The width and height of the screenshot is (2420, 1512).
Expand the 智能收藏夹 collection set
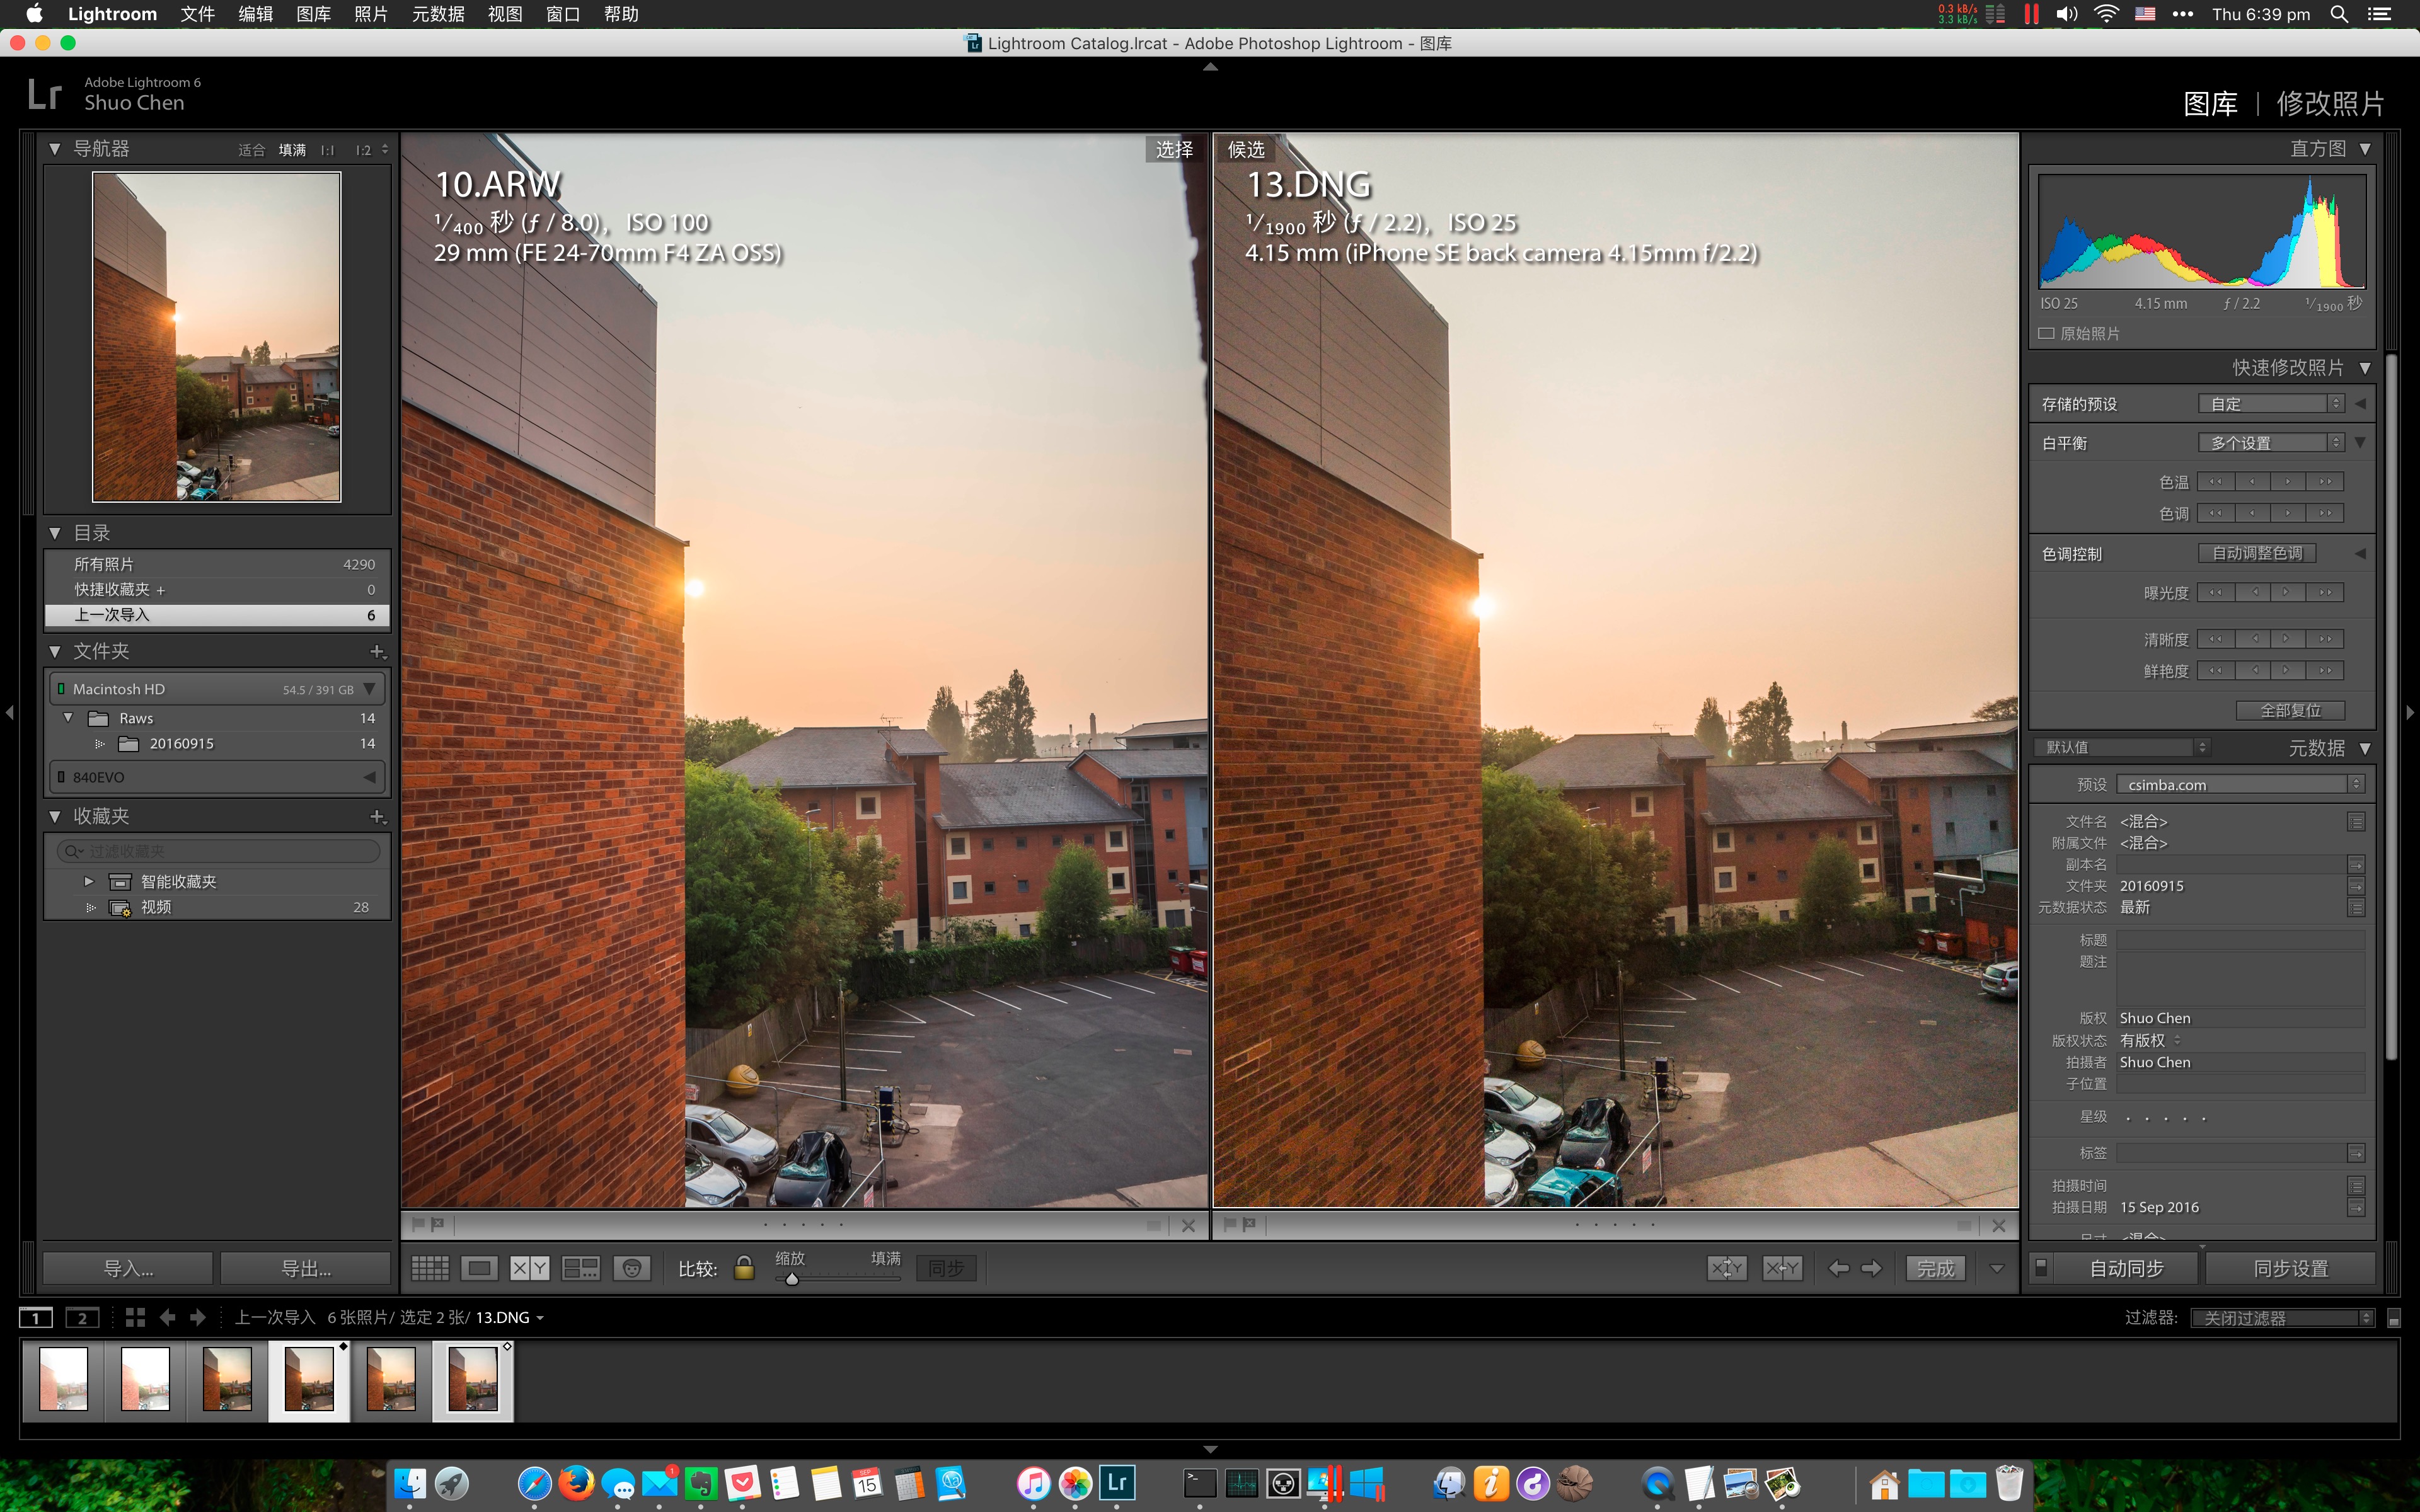click(89, 881)
